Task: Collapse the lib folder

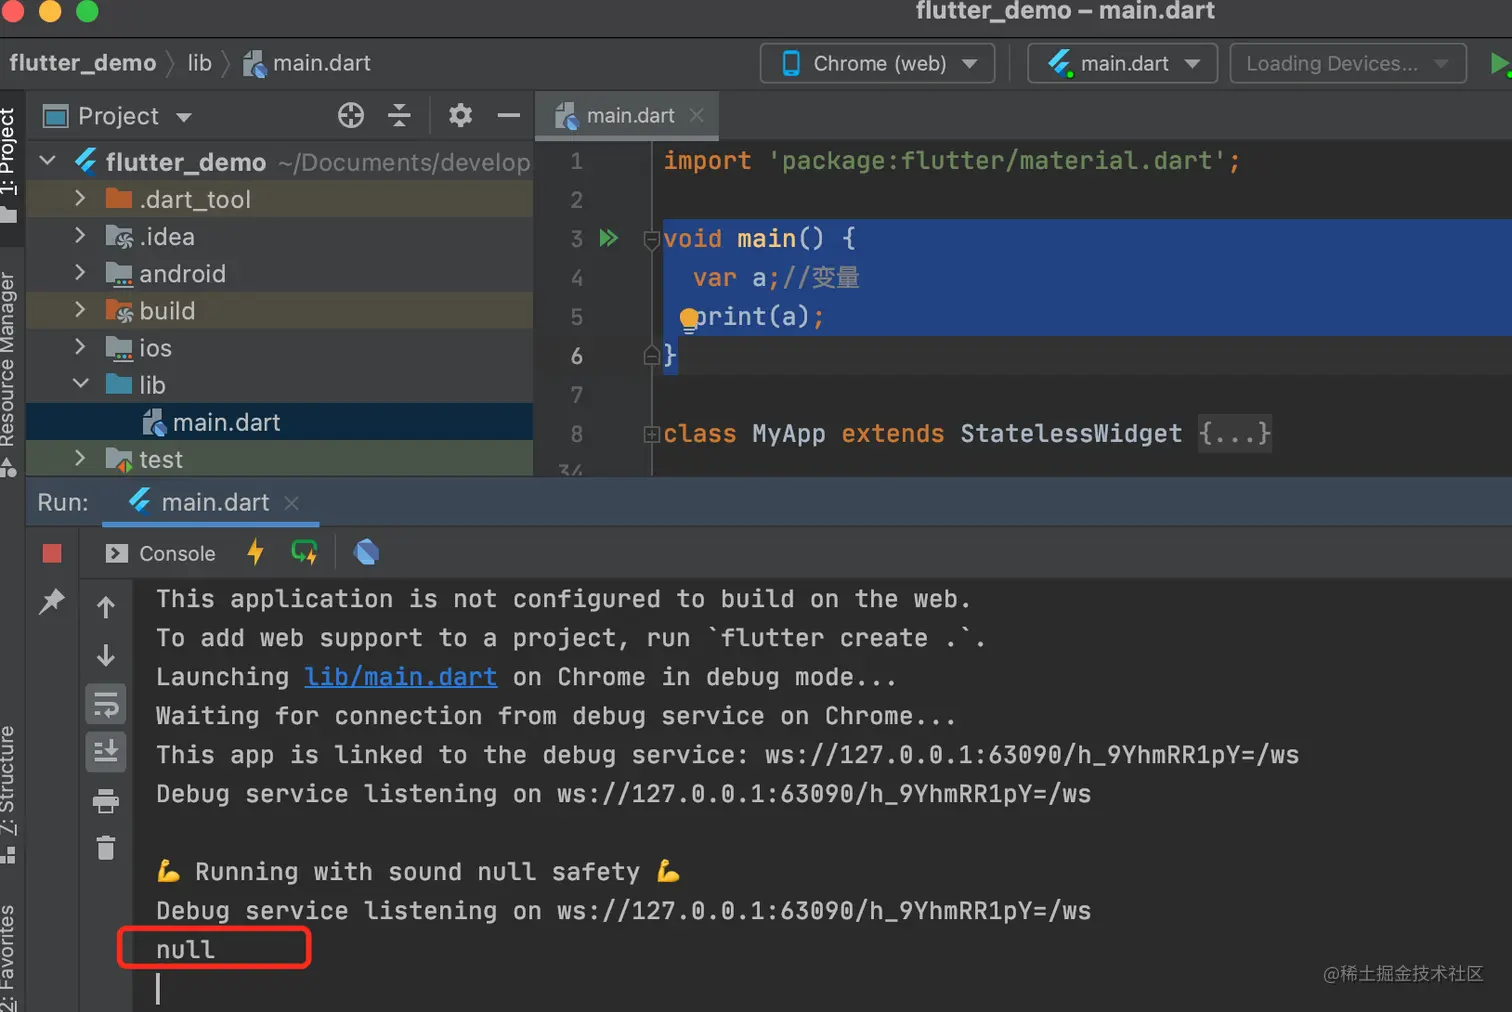Action: coord(80,384)
